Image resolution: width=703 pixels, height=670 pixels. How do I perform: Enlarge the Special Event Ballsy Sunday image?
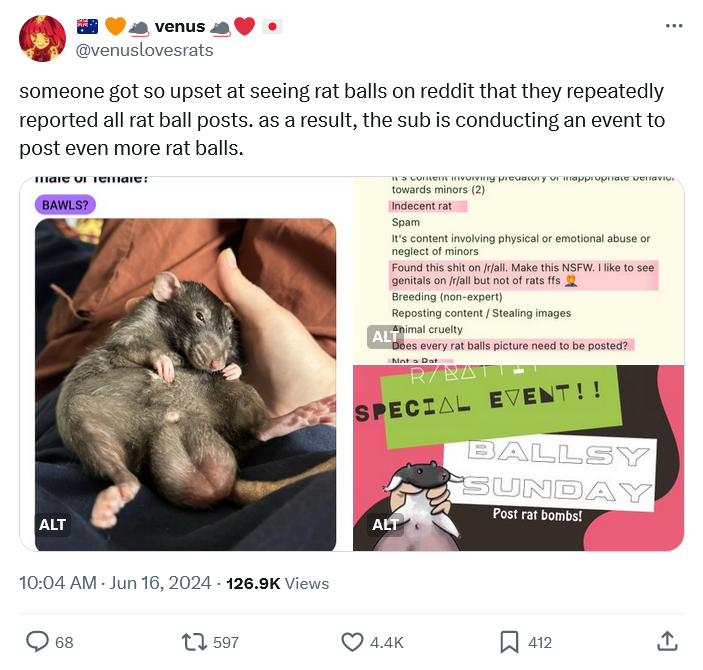tap(518, 458)
